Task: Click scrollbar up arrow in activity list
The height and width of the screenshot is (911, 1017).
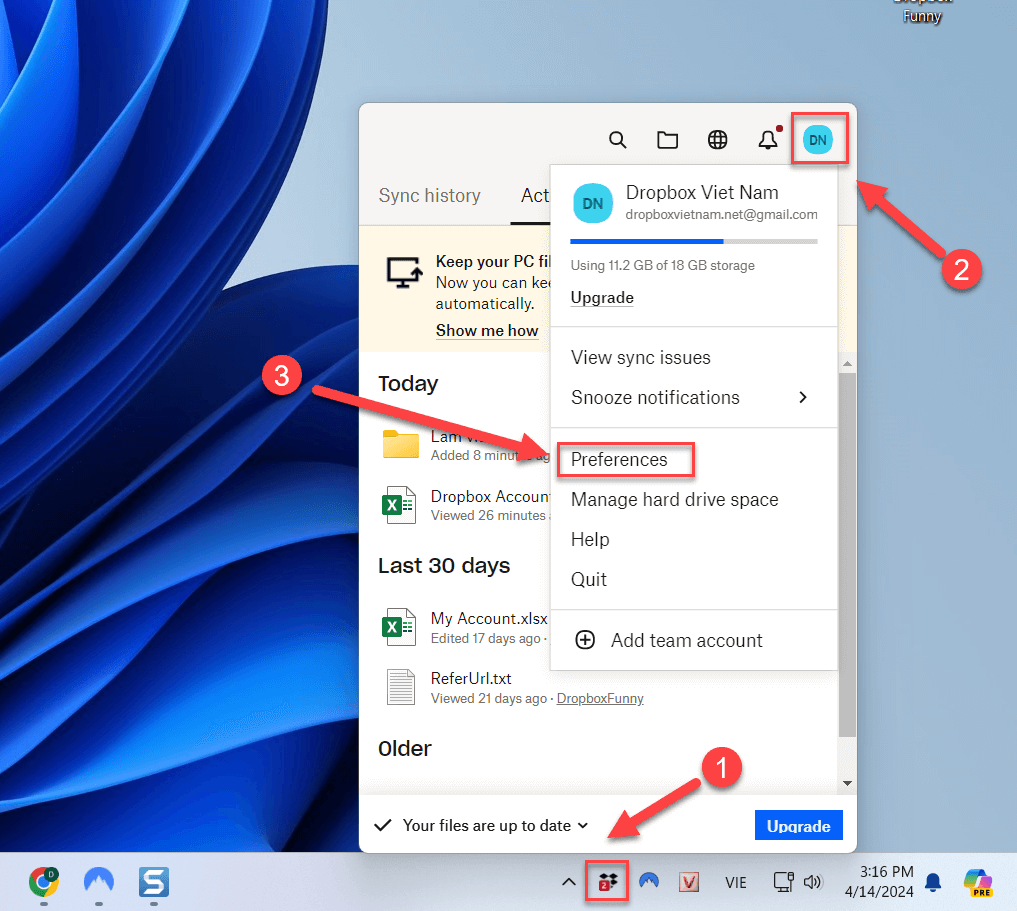Action: (x=847, y=364)
